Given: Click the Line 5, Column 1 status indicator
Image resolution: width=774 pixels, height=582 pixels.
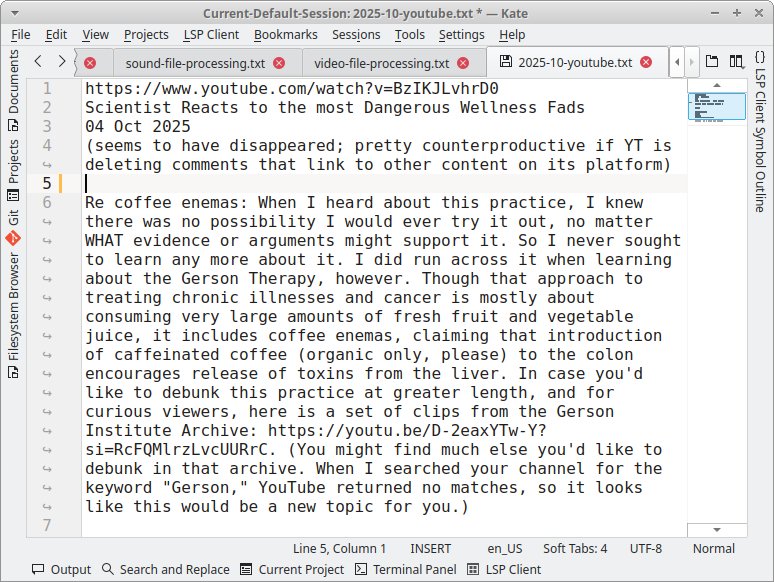Looking at the screenshot, I should (x=339, y=548).
